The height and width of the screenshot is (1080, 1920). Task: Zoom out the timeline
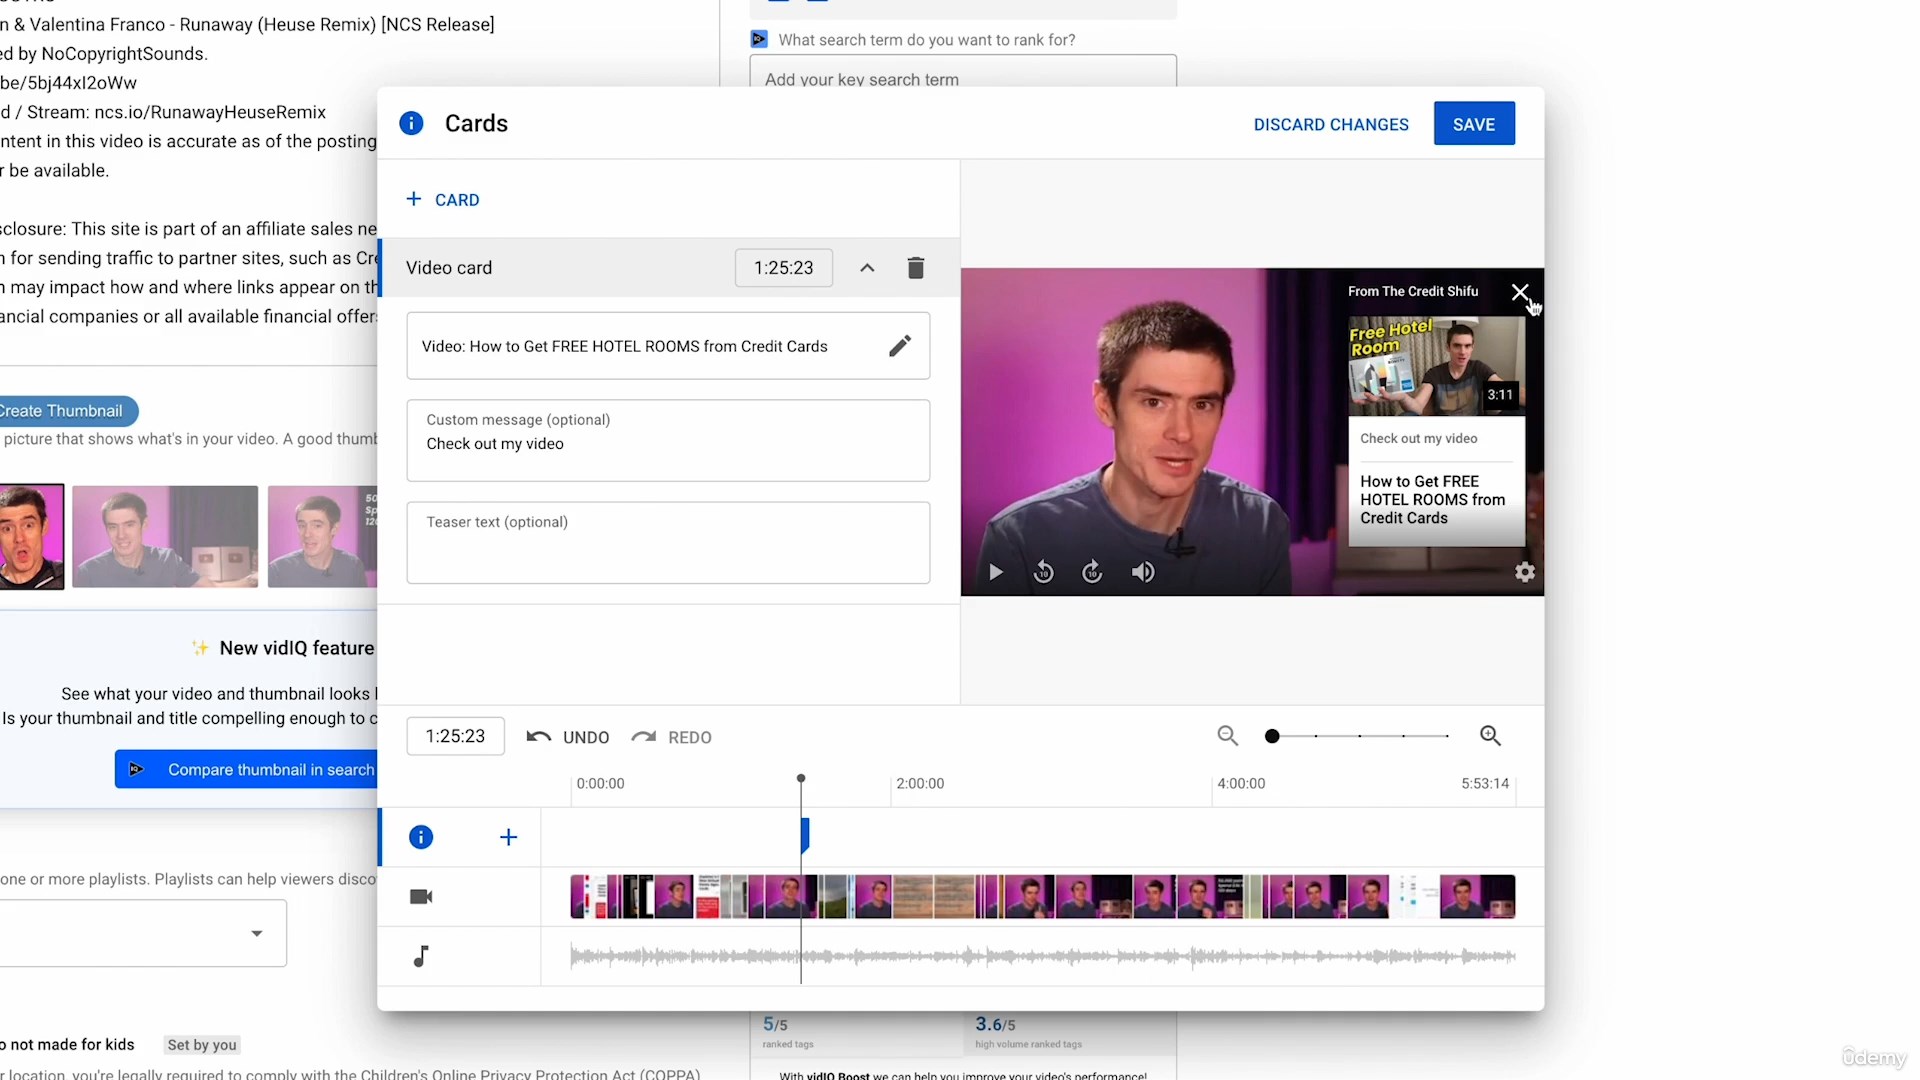click(x=1227, y=737)
